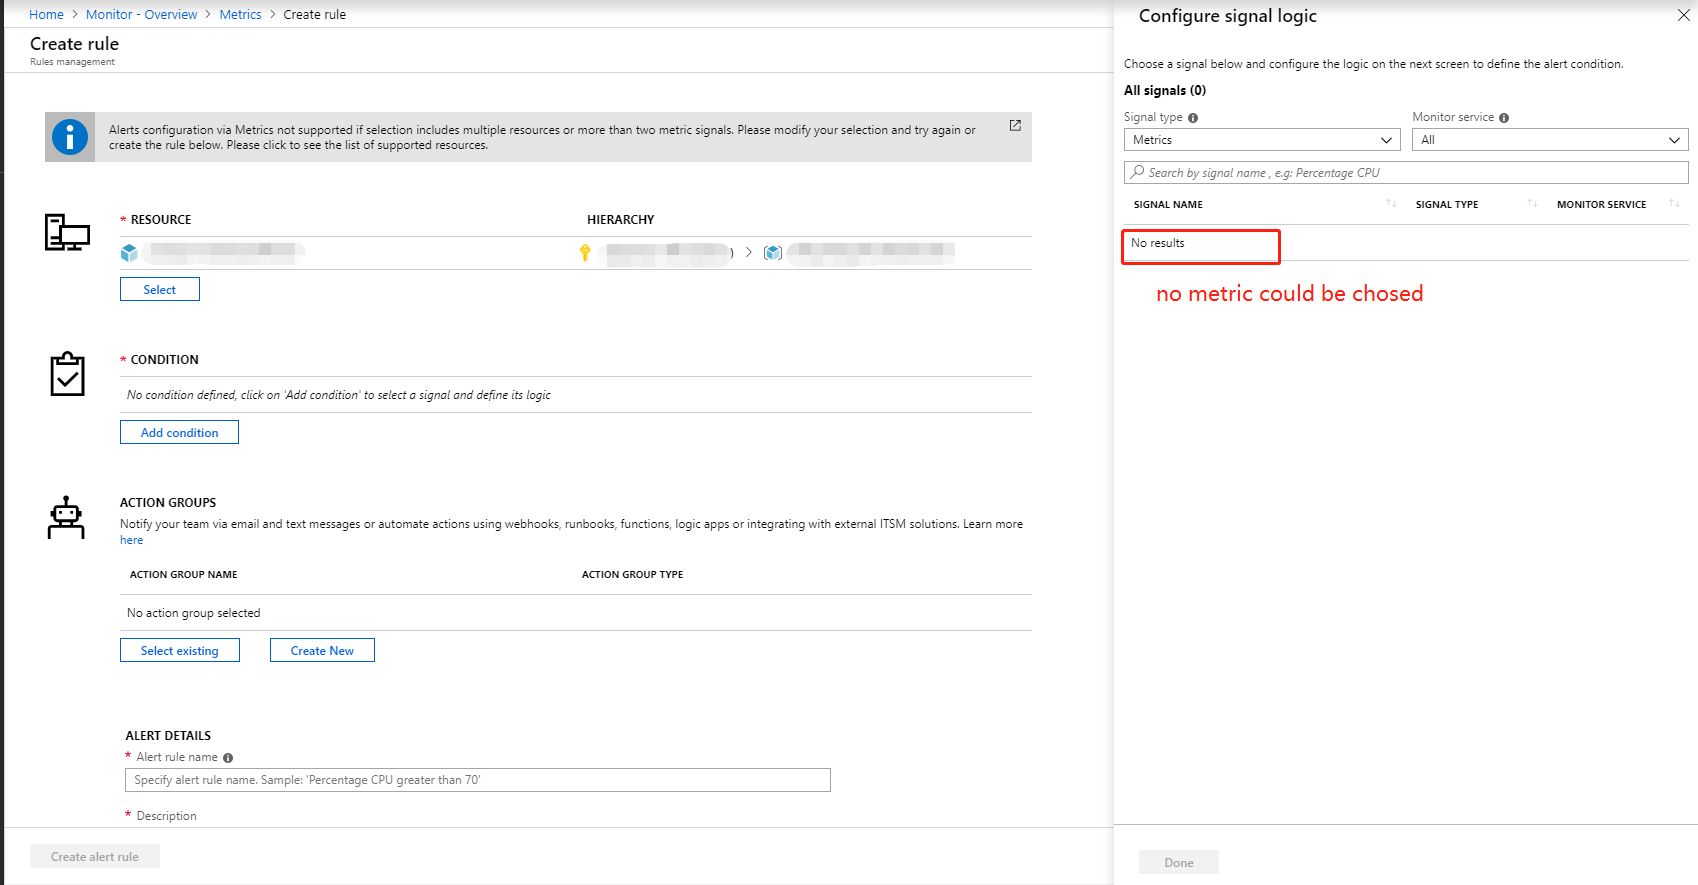This screenshot has height=885, width=1698.
Task: Click the Alert rule name info icon
Action: tap(228, 758)
